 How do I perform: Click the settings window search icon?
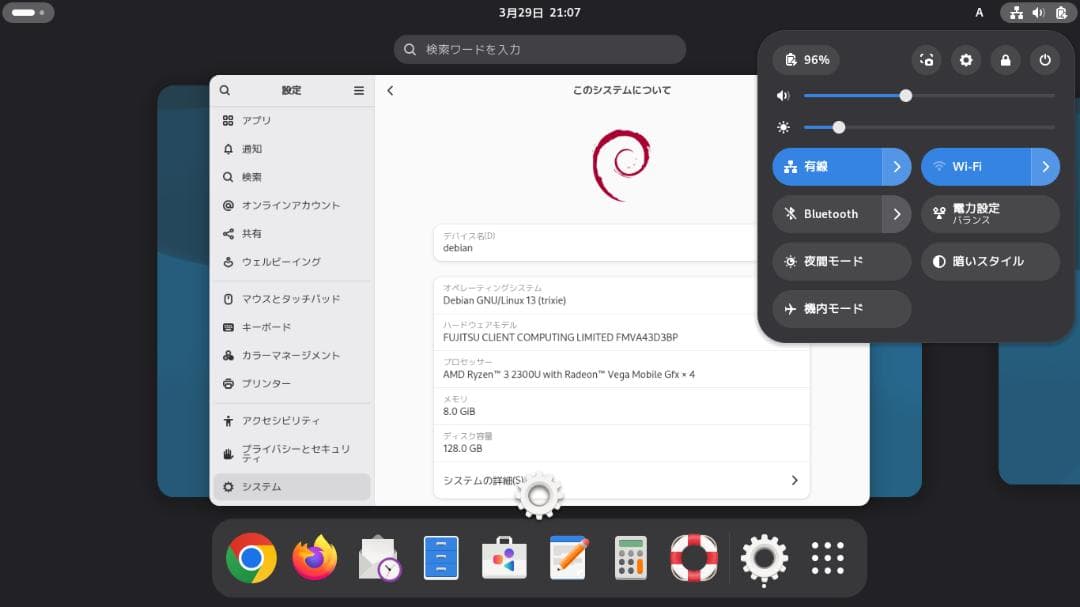click(x=225, y=90)
